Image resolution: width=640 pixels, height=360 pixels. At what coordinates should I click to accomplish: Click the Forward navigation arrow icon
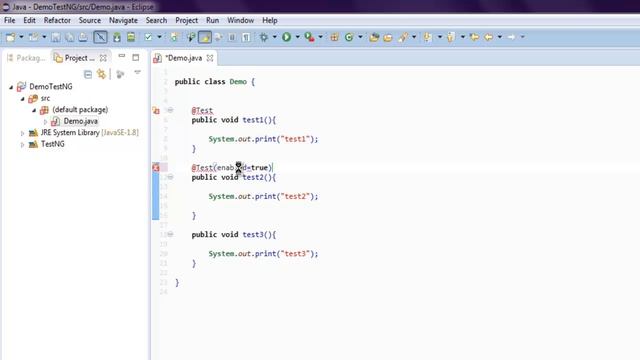(511, 37)
